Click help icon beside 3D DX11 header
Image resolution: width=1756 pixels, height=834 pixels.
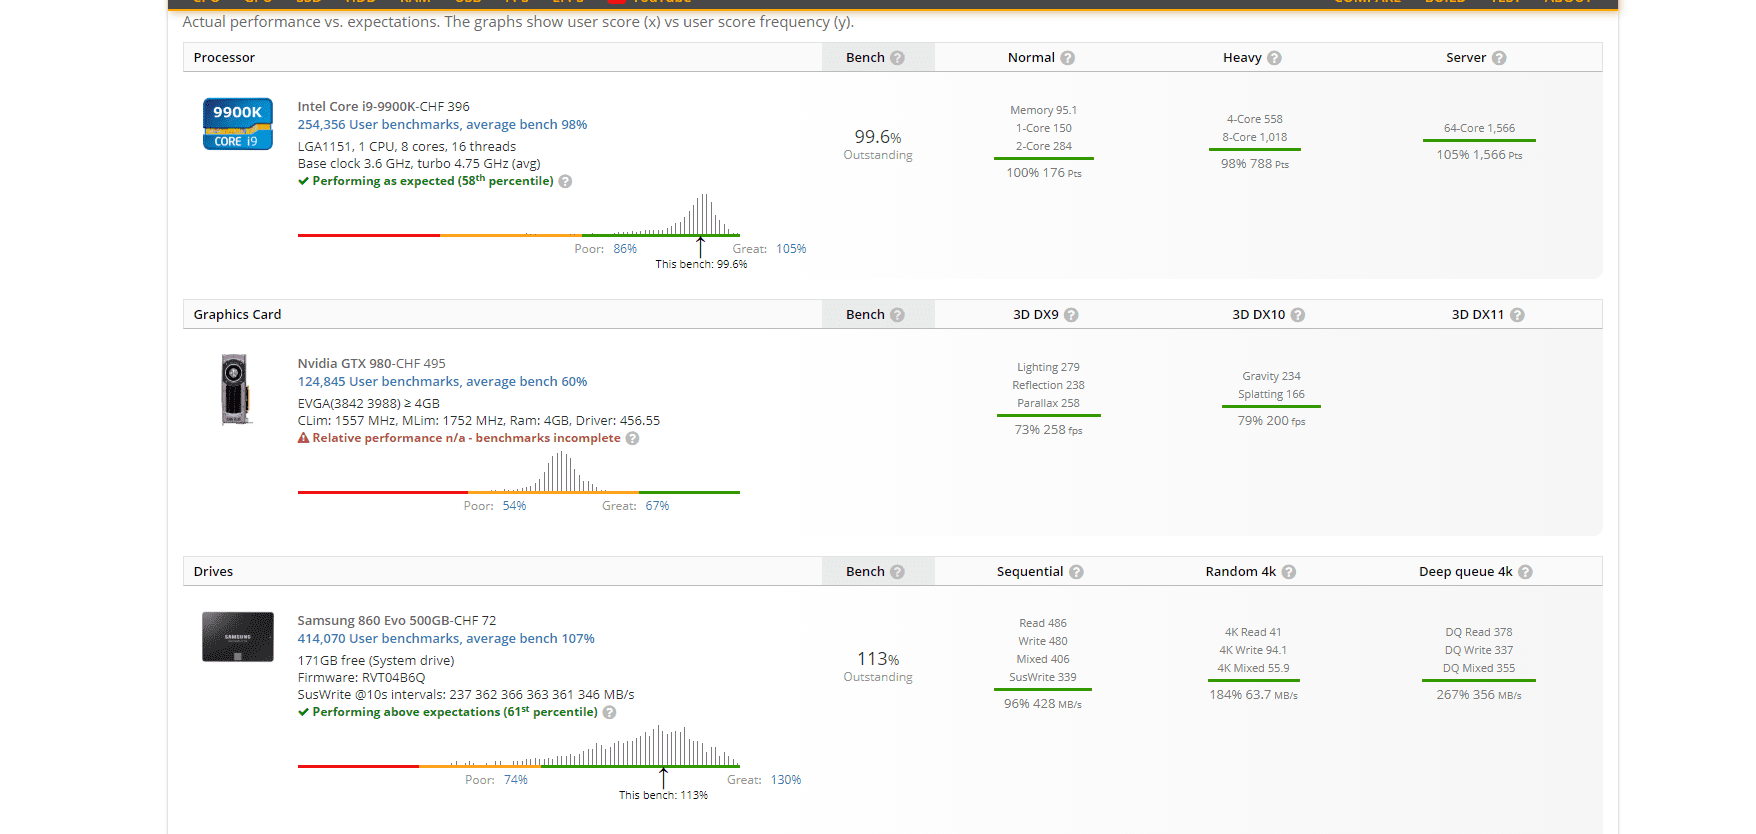point(1517,315)
